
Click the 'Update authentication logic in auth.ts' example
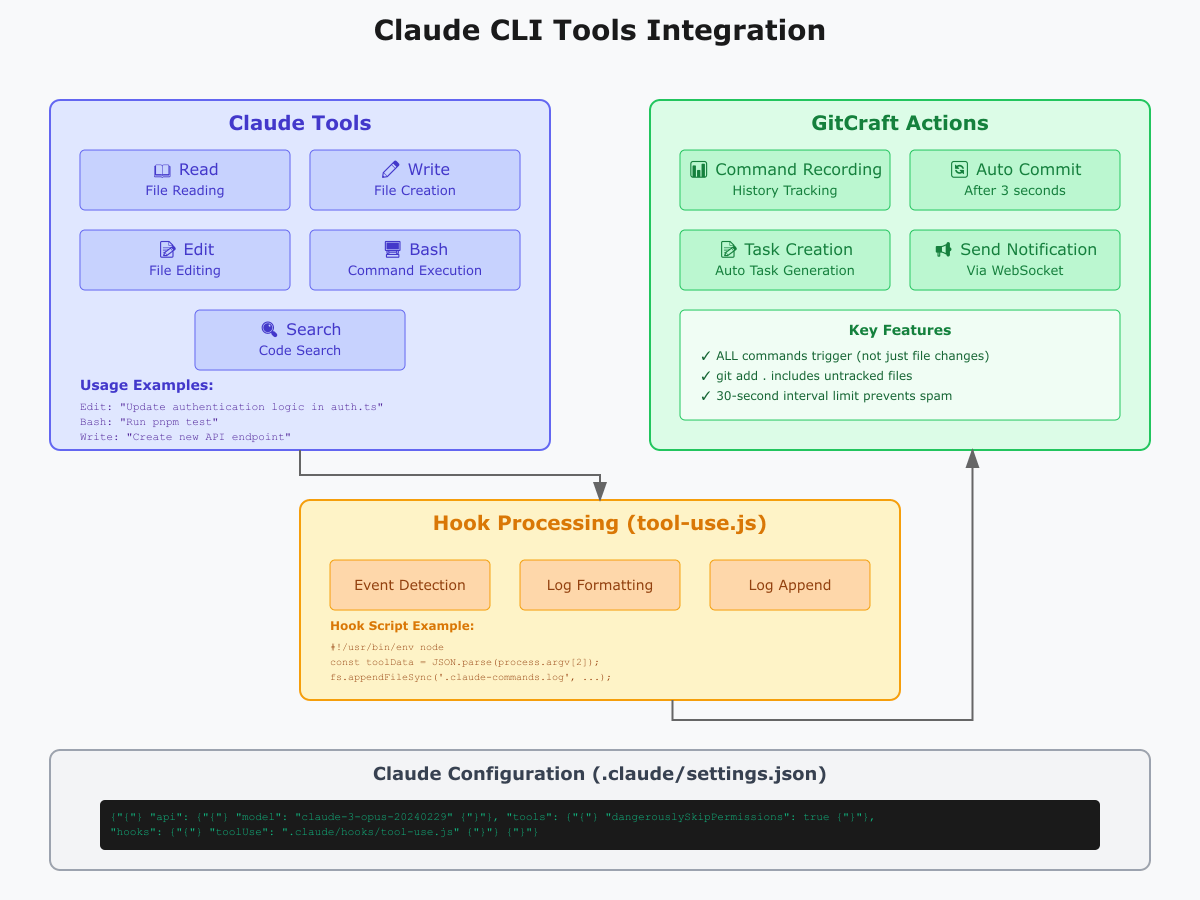point(232,407)
